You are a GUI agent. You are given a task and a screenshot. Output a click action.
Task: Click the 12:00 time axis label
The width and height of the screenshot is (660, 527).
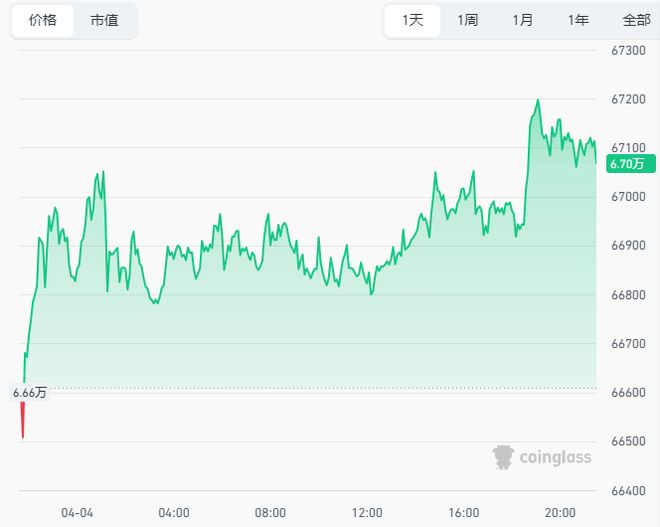367,512
